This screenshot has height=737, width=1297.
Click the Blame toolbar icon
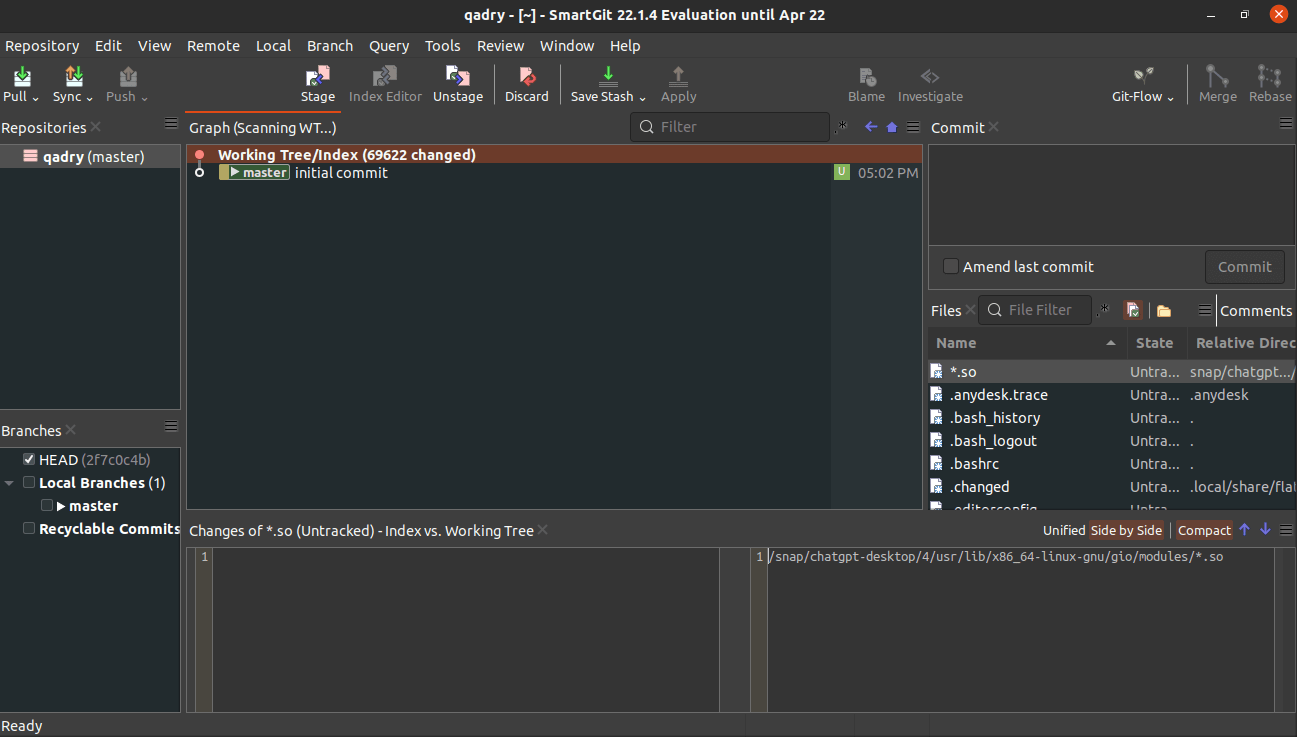tap(867, 76)
